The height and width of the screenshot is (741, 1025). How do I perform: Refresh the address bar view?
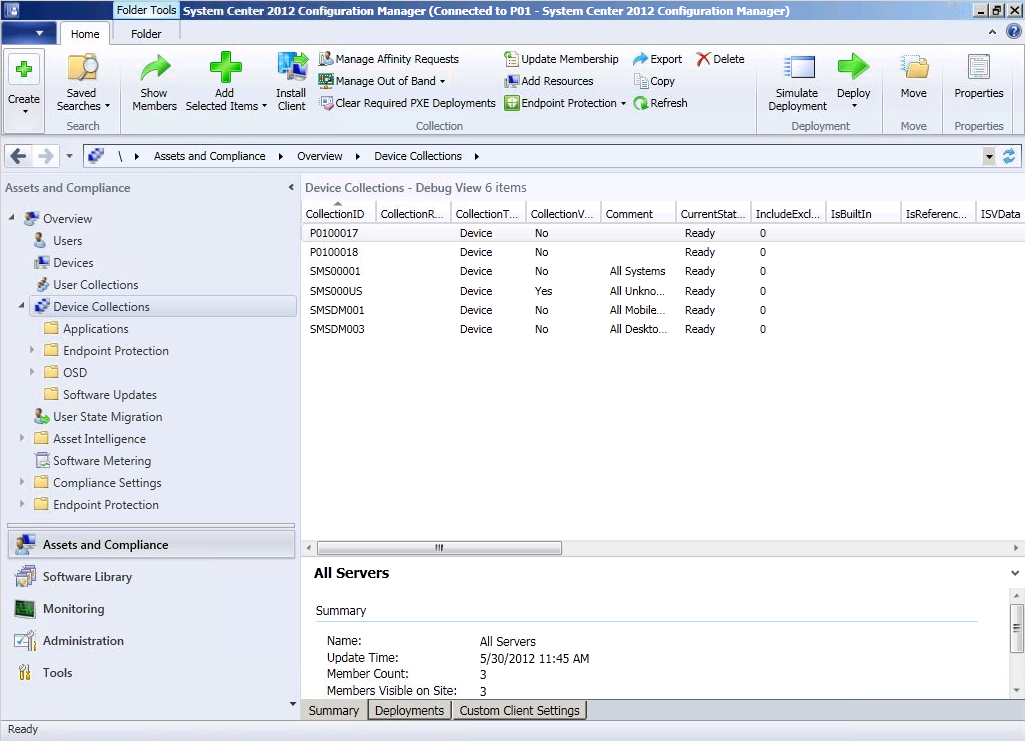[x=1009, y=156]
